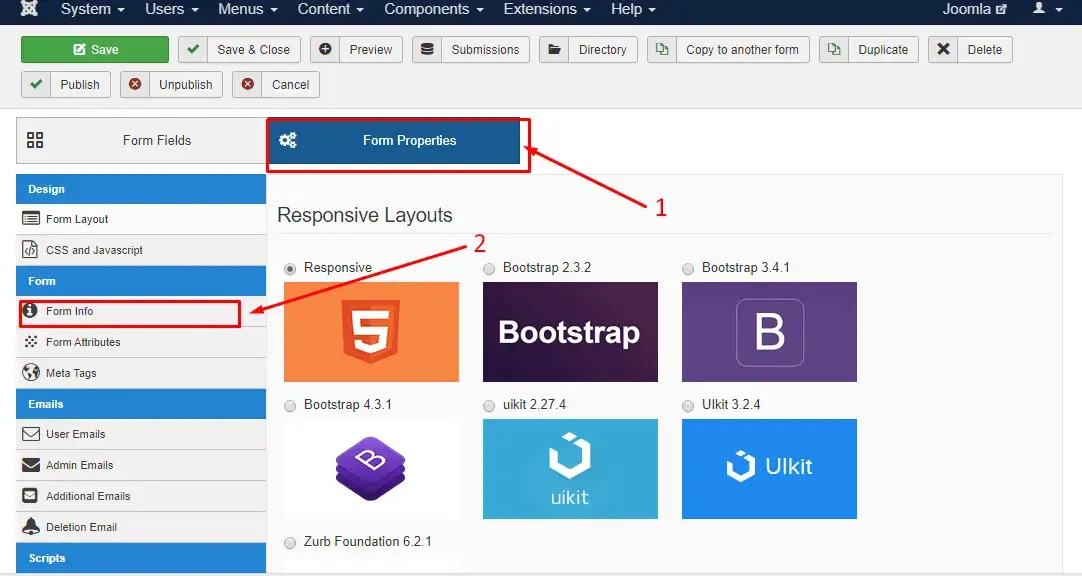1082x576 pixels.
Task: Click the User Emails envelope icon
Action: 31,434
